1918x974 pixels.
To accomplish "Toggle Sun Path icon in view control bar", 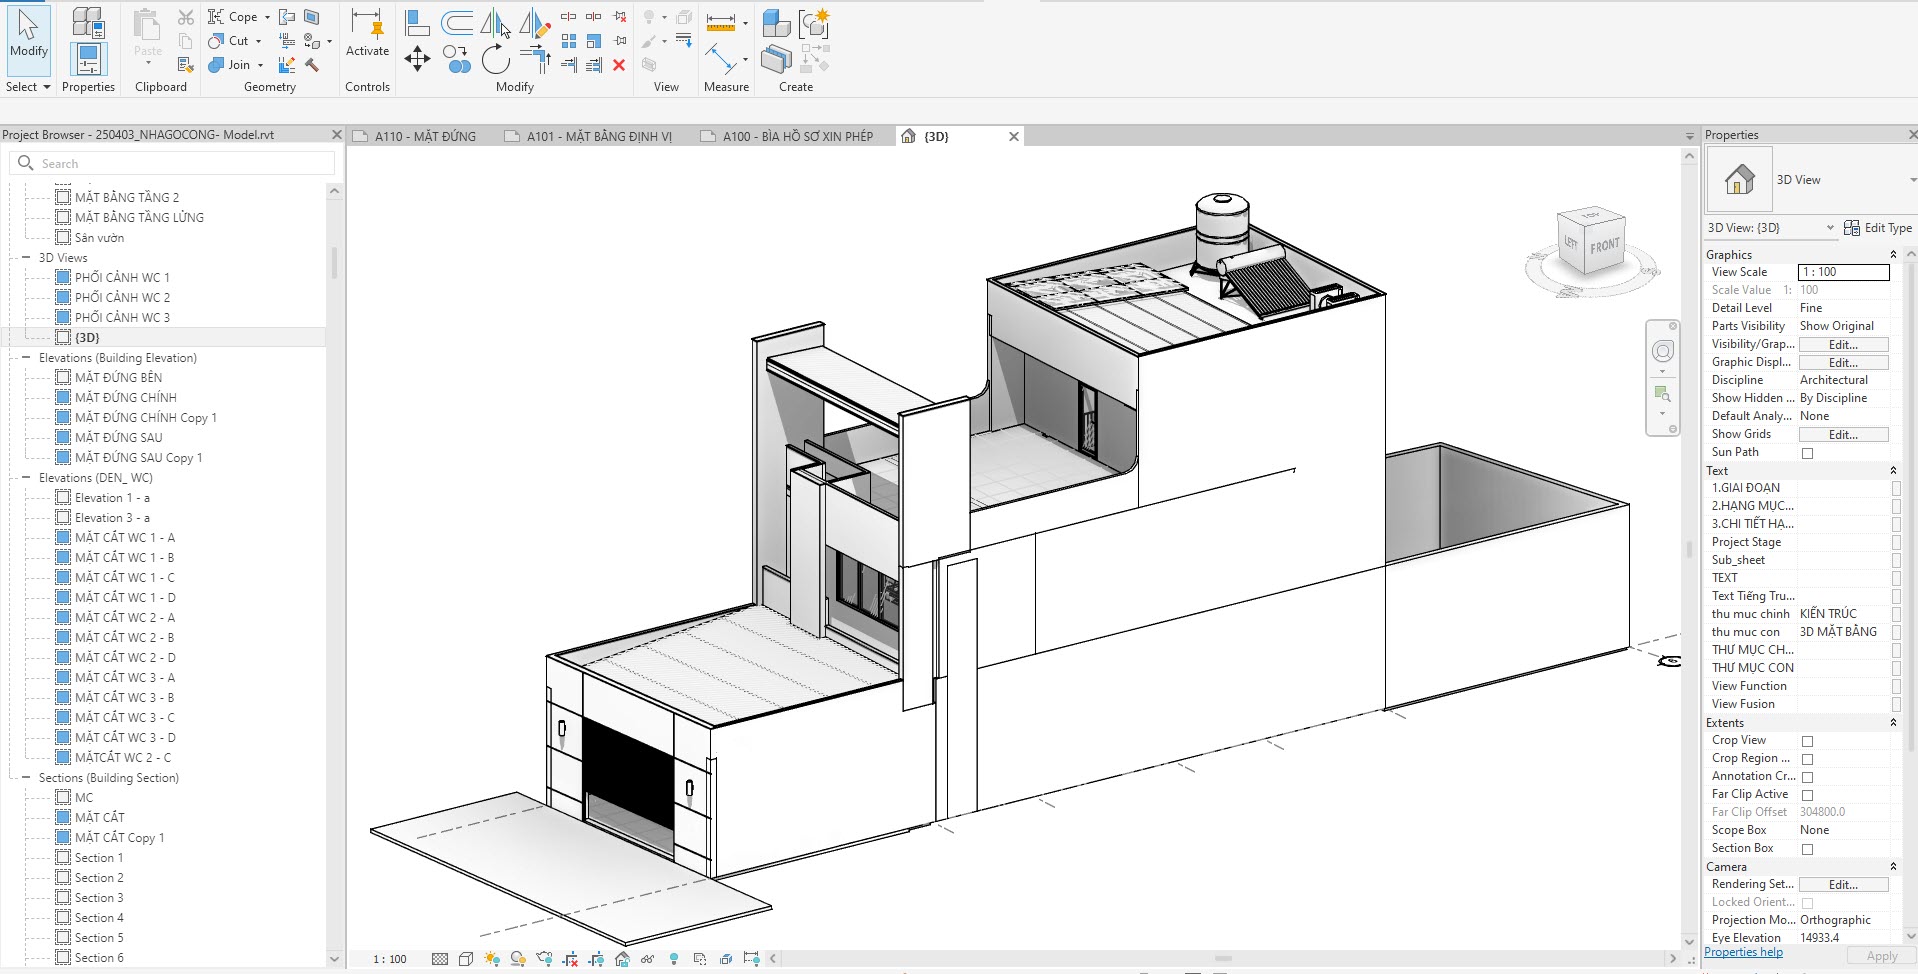I will point(492,959).
